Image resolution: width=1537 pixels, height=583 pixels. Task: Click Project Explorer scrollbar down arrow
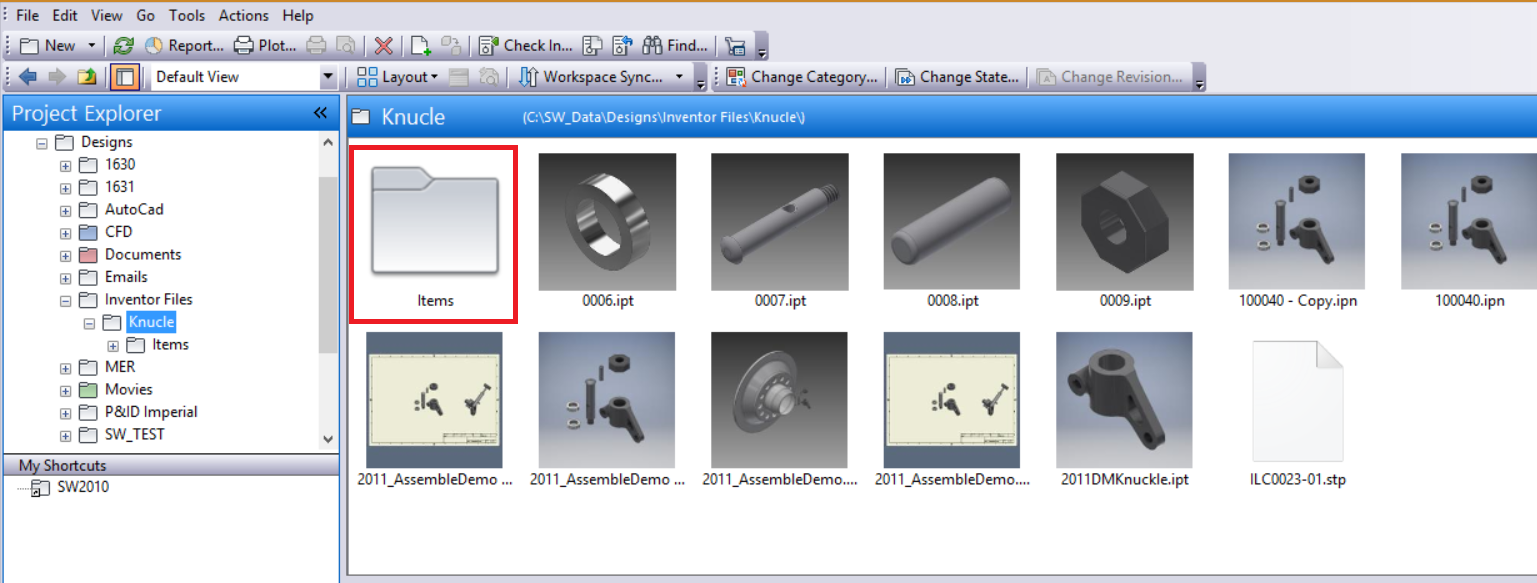(x=328, y=438)
